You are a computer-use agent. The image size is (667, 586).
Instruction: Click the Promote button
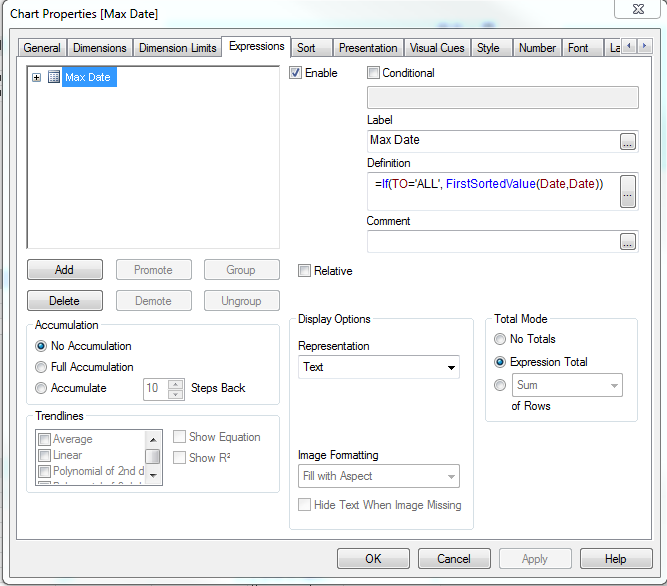154,270
